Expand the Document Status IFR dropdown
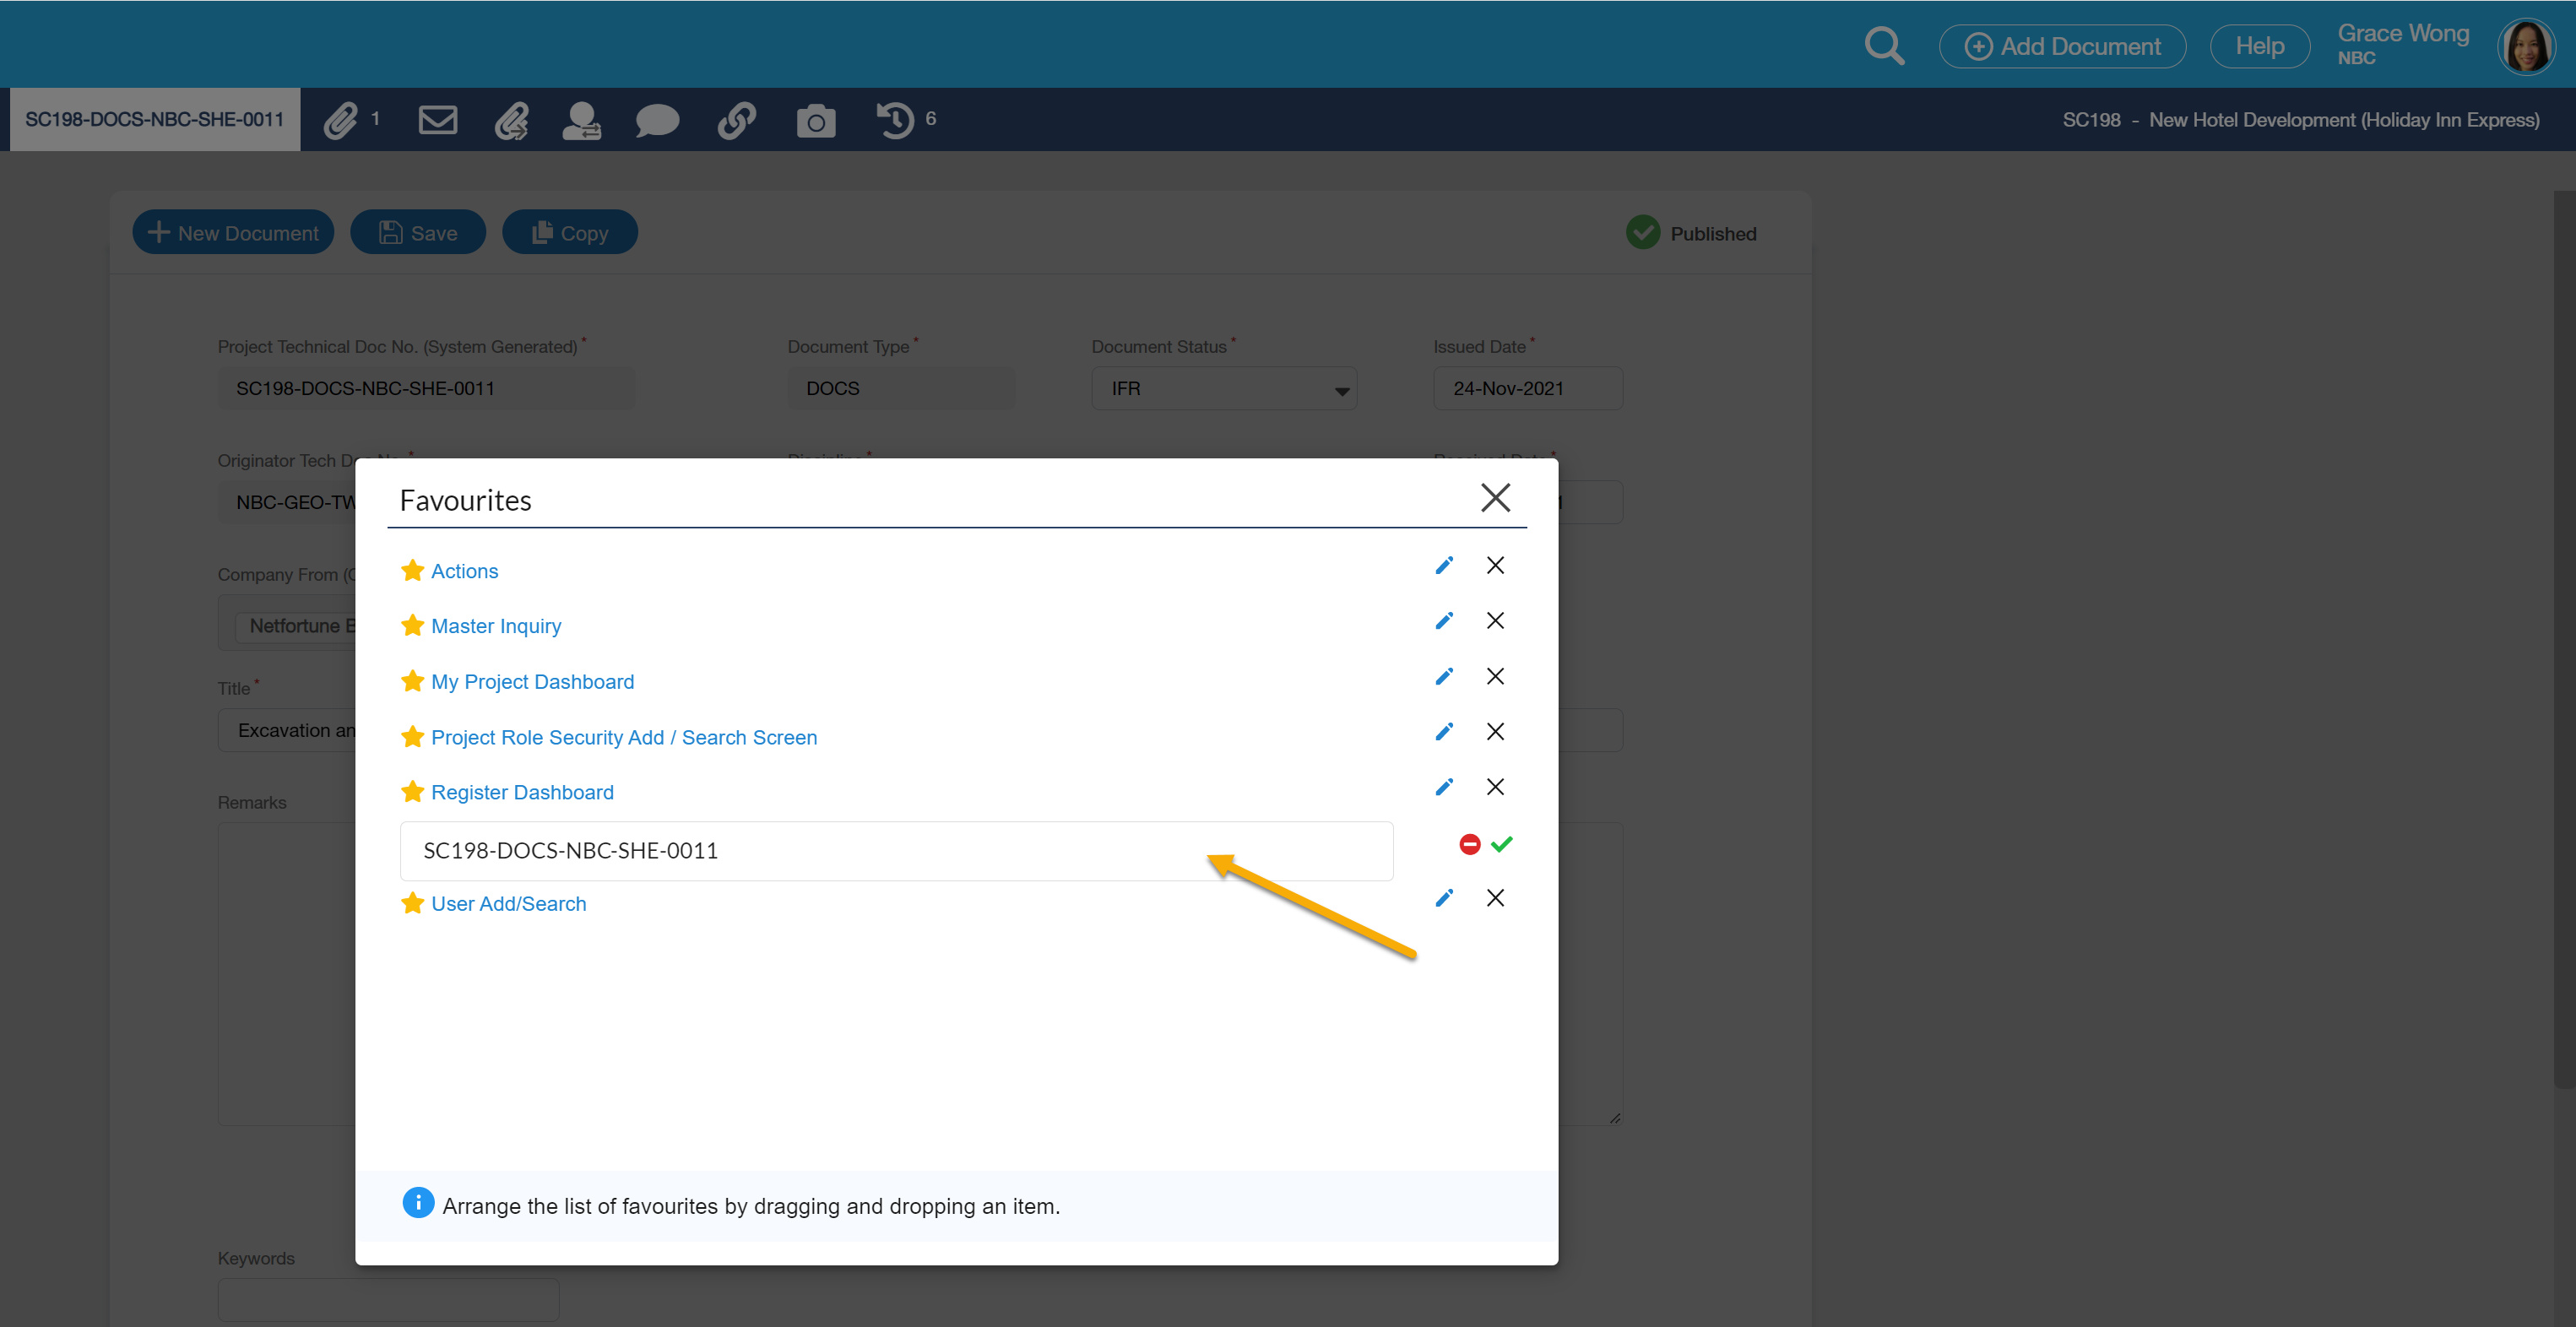 tap(1224, 389)
